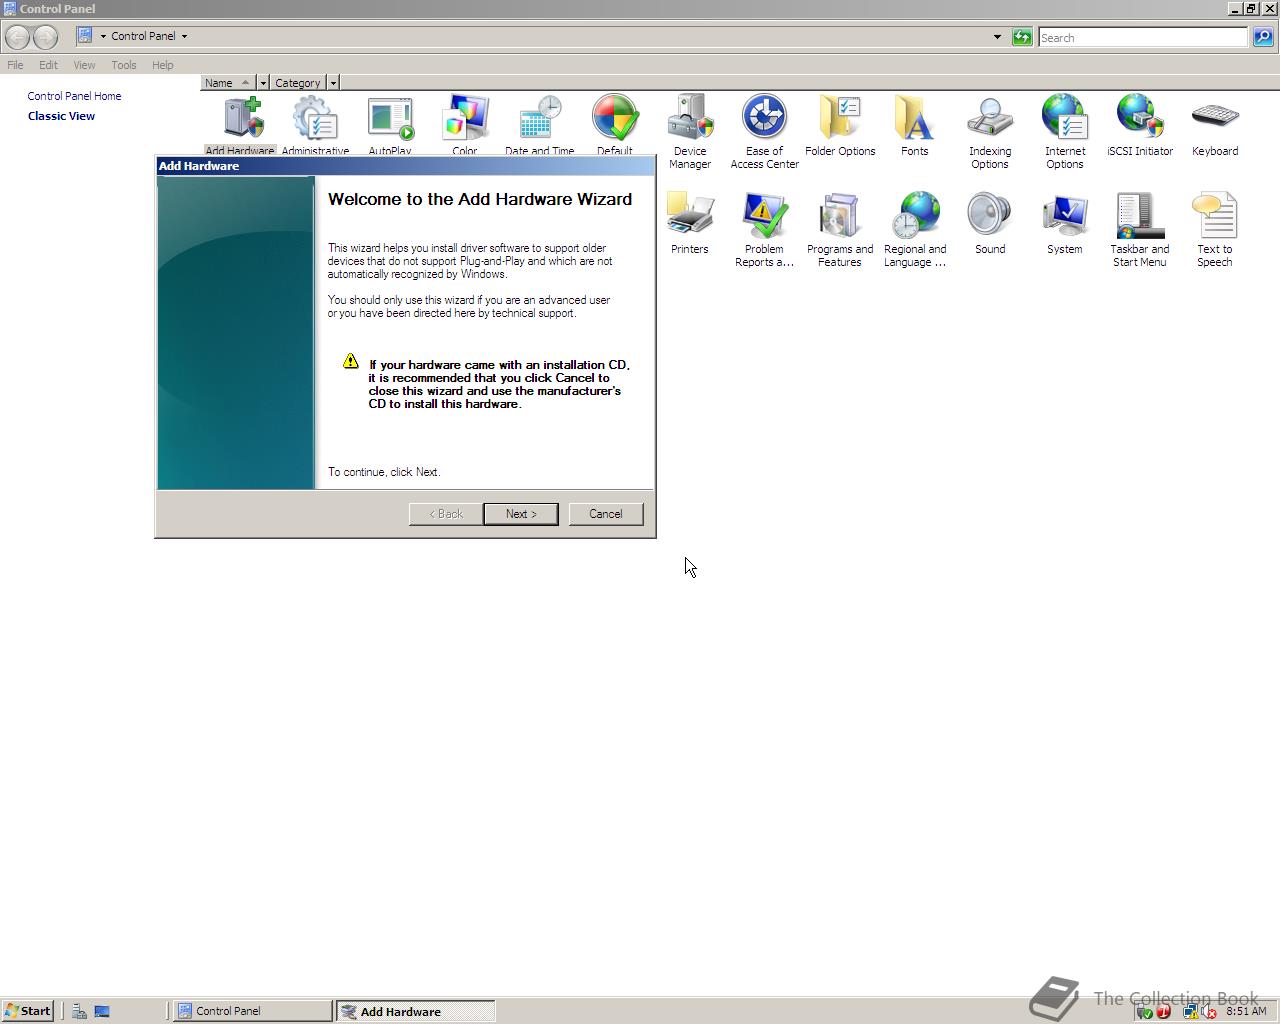Open iSCSI Initiator icon
The height and width of the screenshot is (1024, 1280).
tap(1140, 125)
